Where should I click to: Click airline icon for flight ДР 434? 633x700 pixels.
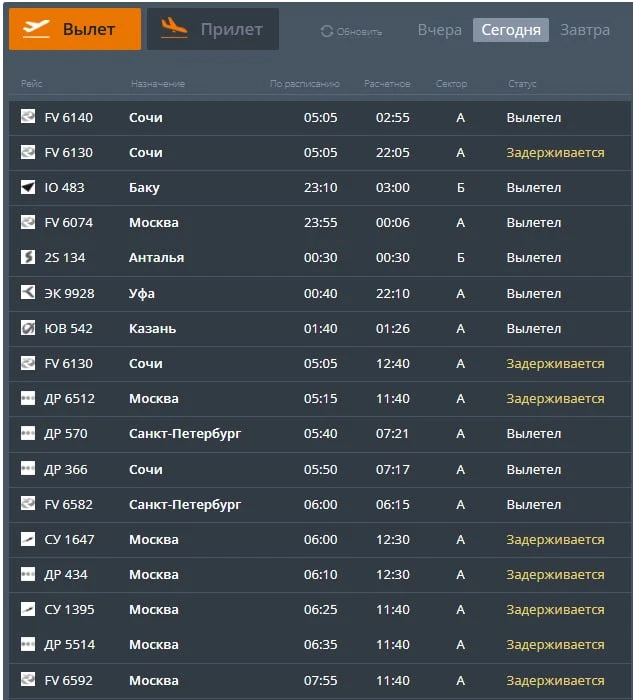point(28,574)
